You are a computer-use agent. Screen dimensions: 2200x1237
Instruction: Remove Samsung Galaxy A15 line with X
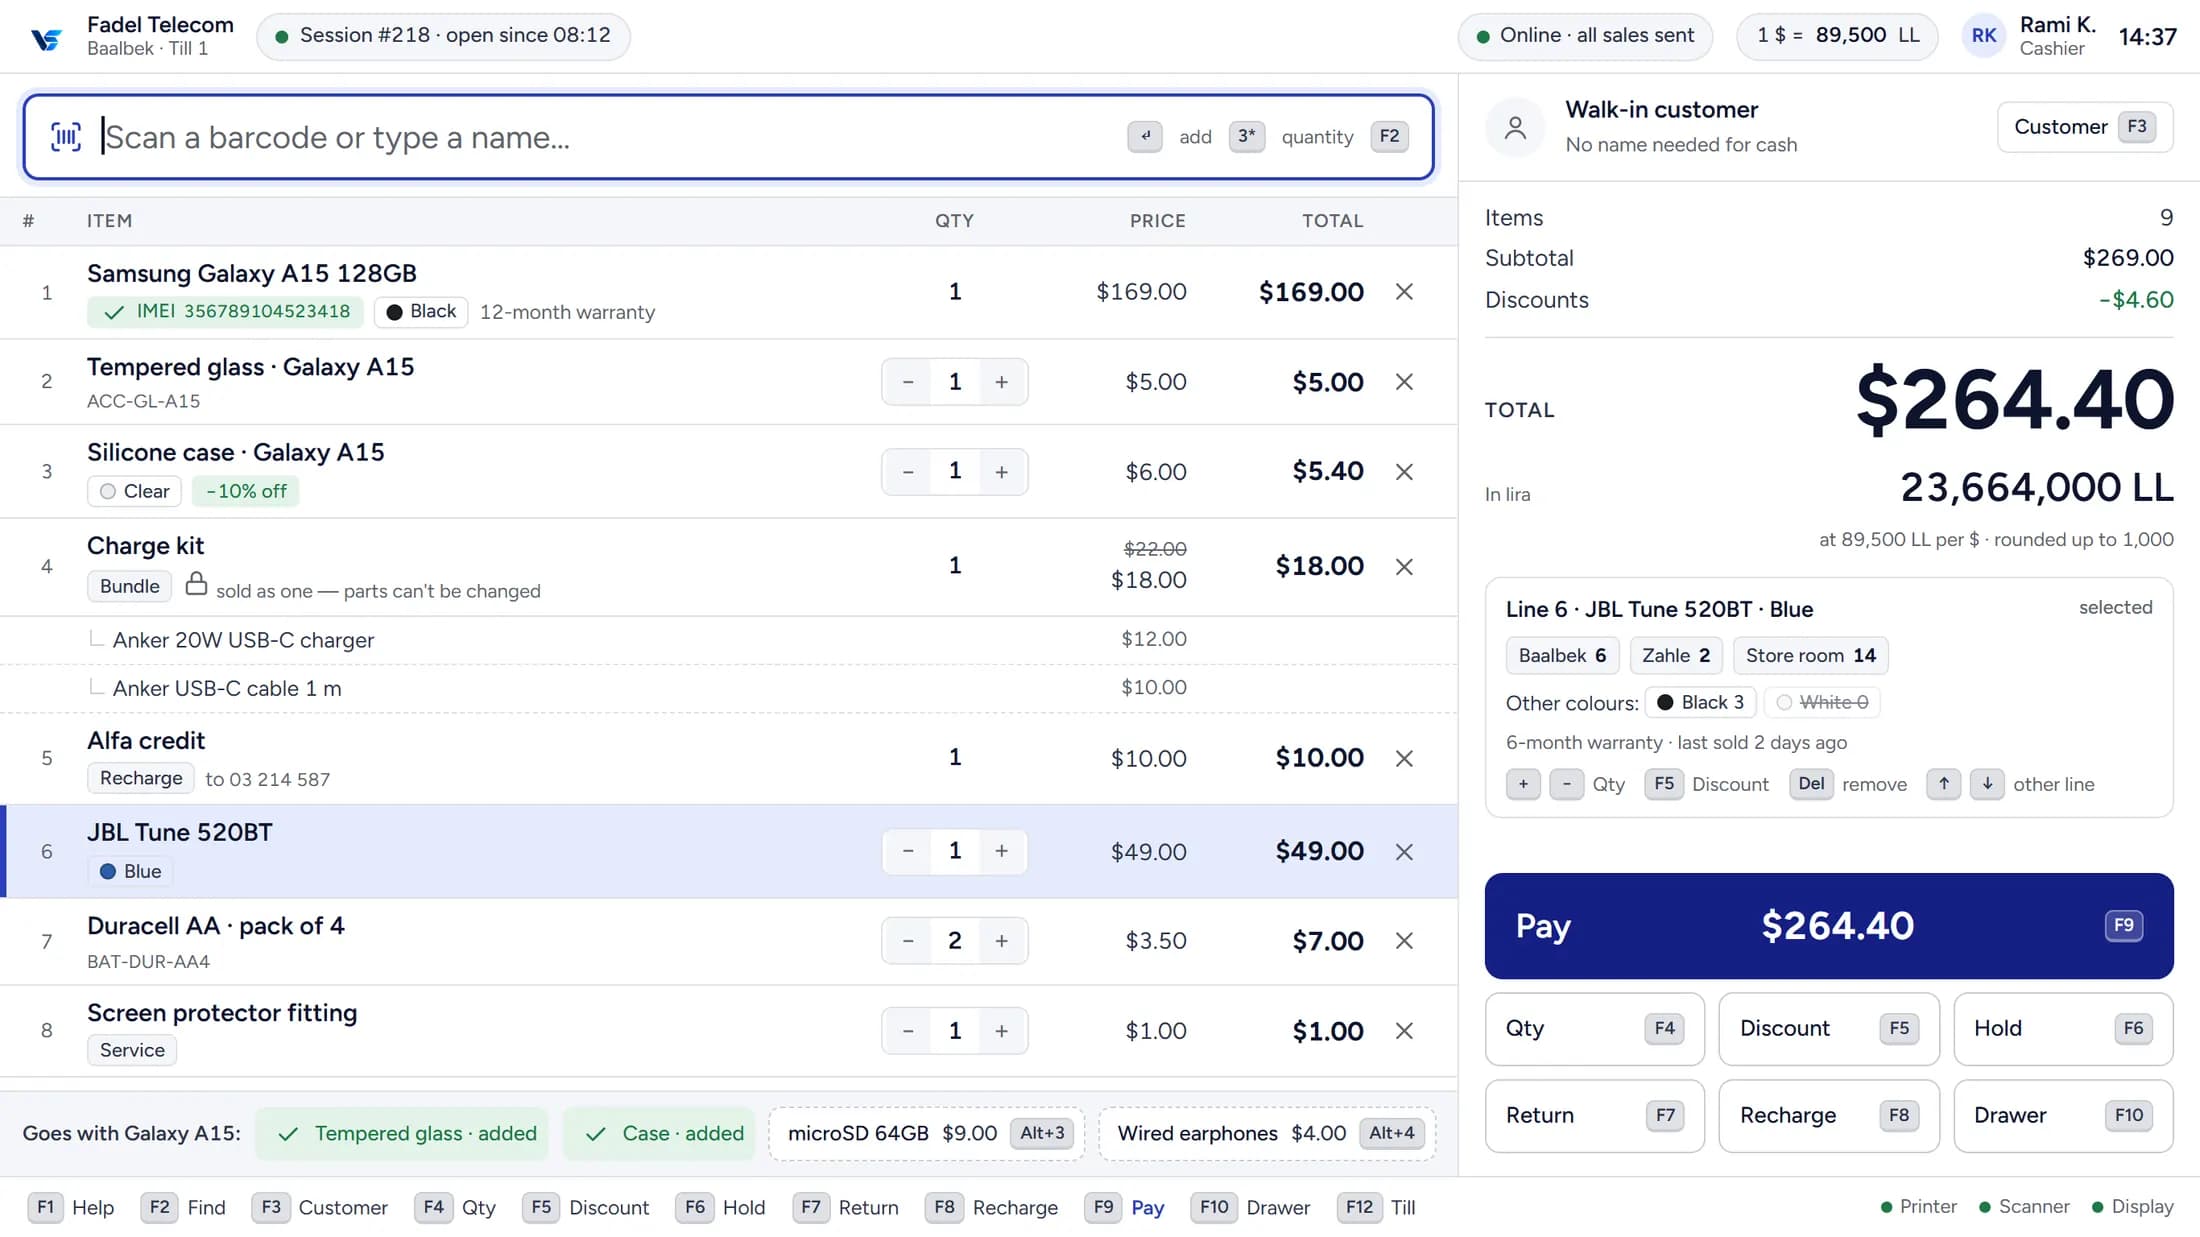pos(1404,292)
